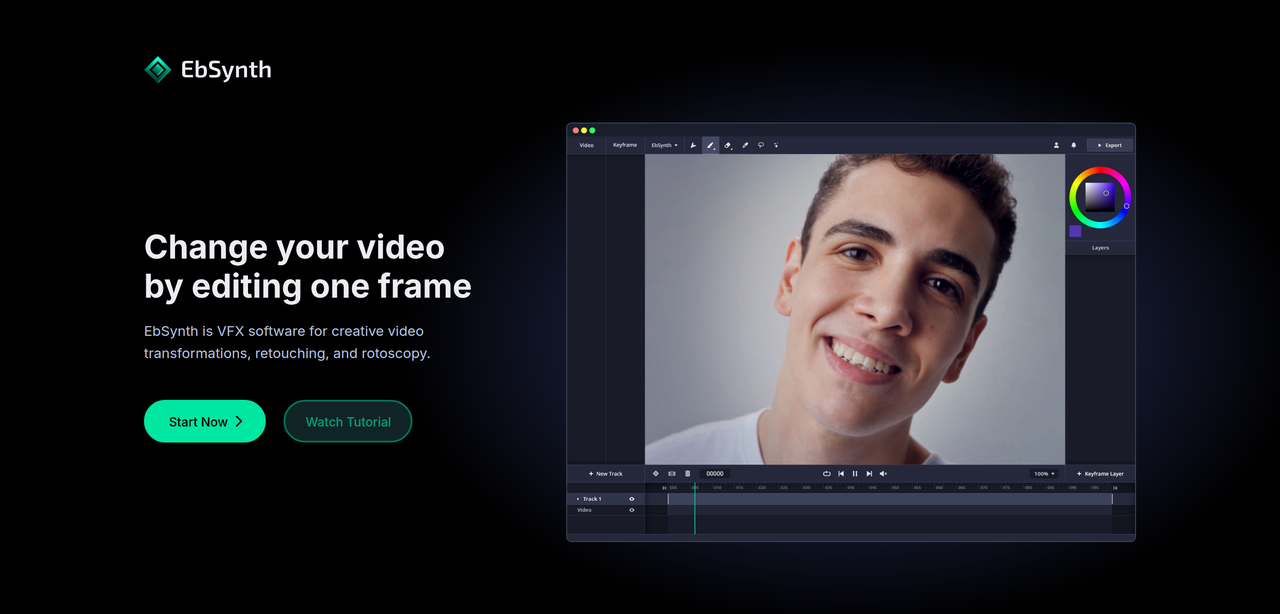Image resolution: width=1280 pixels, height=614 pixels.
Task: Jump to timeline end marker
Action: tap(1115, 488)
